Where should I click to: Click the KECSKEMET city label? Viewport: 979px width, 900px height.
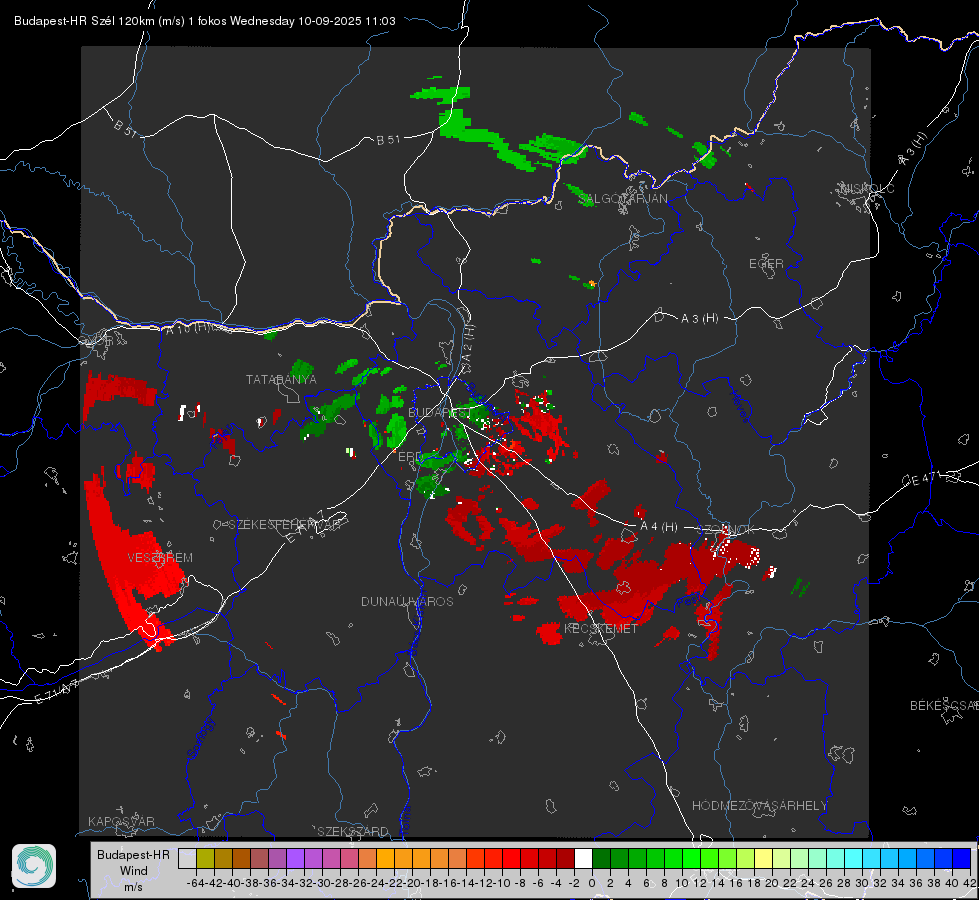click(601, 629)
